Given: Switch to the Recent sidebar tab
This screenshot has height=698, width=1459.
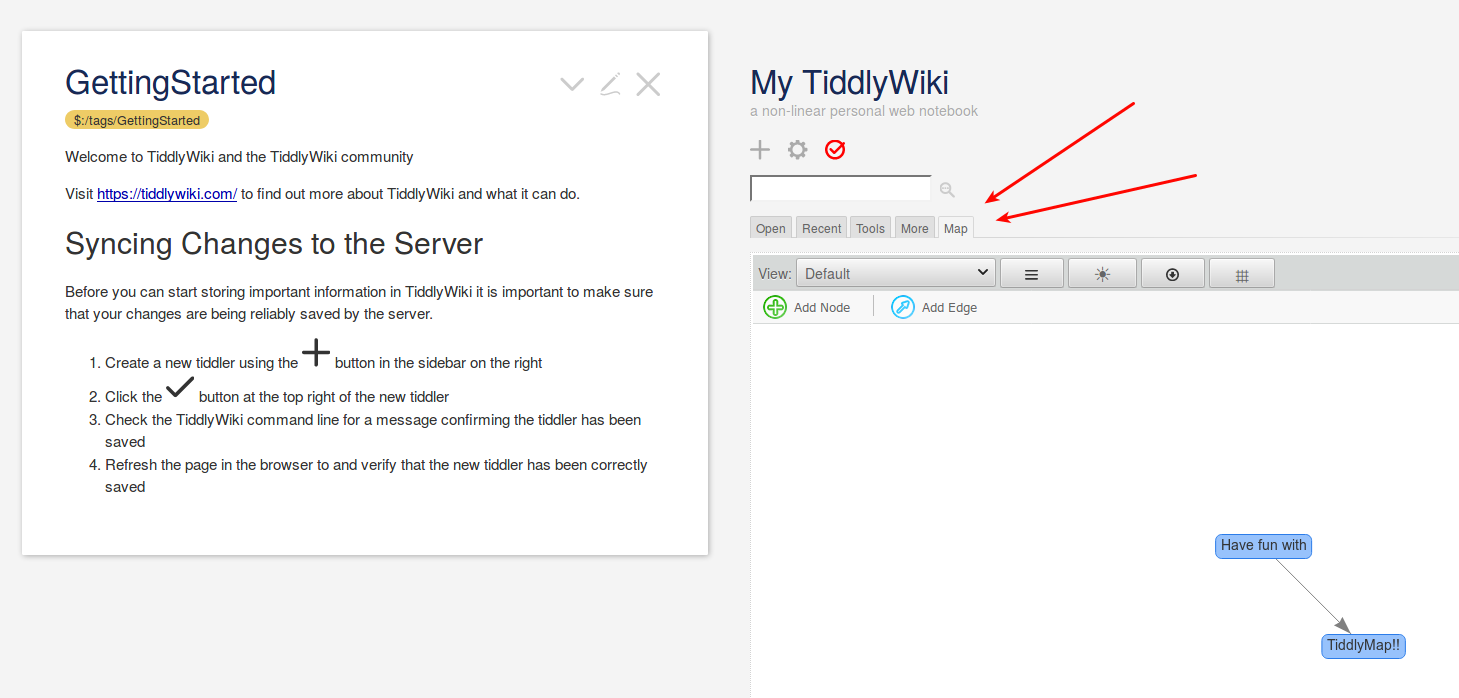Looking at the screenshot, I should tap(822, 228).
